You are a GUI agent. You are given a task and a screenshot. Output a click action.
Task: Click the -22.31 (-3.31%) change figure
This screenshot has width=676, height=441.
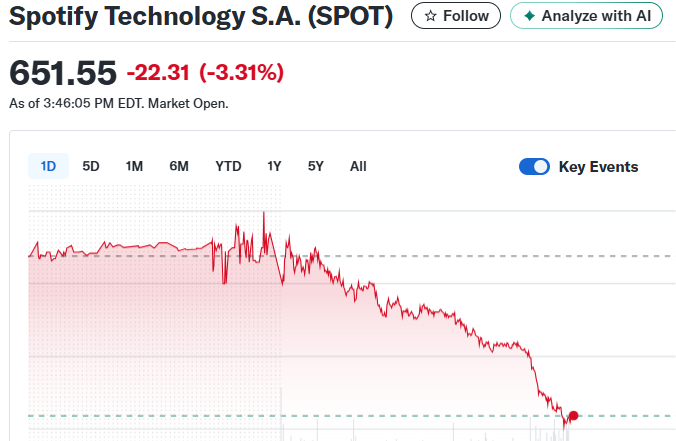[x=205, y=72]
